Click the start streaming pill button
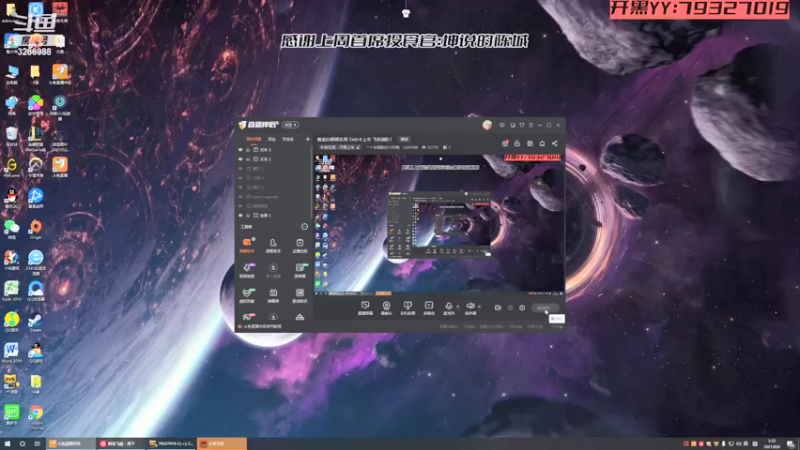 (x=545, y=308)
